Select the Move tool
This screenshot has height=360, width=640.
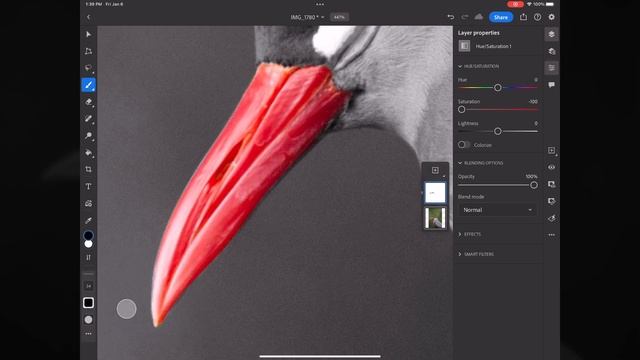(89, 34)
